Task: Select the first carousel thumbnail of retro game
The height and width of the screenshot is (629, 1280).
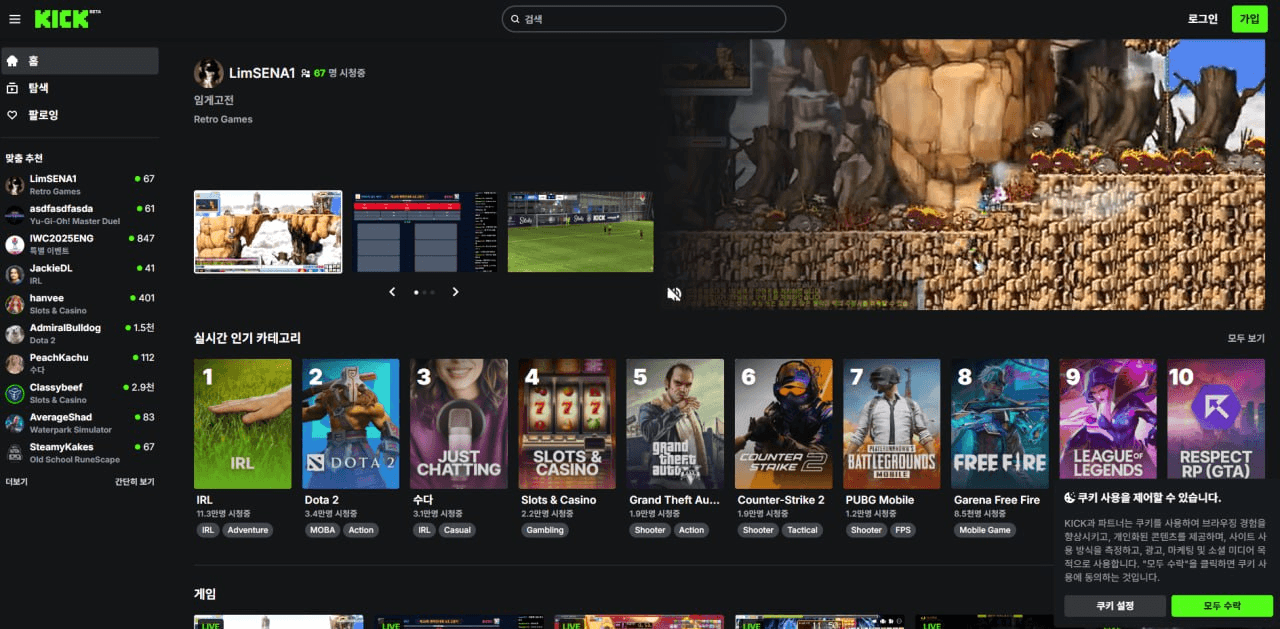Action: (x=268, y=232)
